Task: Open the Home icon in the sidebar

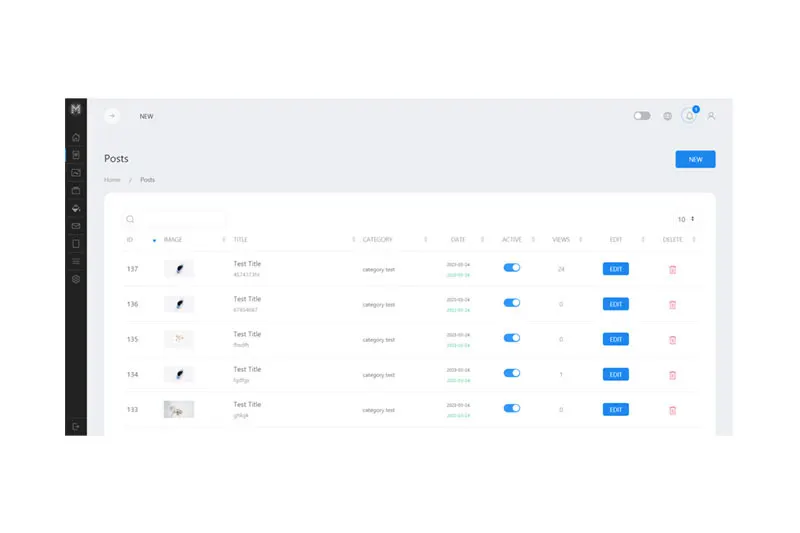Action: 76,137
